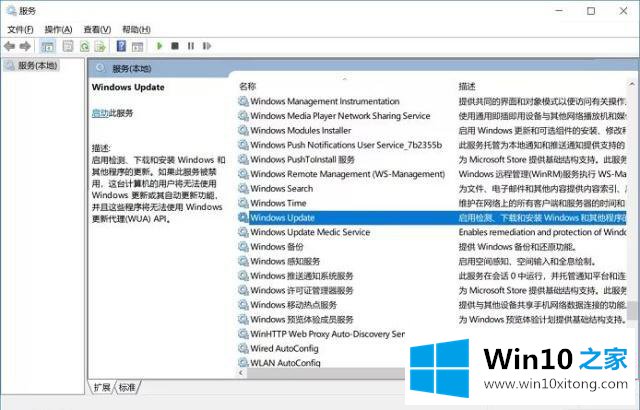640x410 pixels.
Task: Switch to the 标准 tab
Action: 127,387
